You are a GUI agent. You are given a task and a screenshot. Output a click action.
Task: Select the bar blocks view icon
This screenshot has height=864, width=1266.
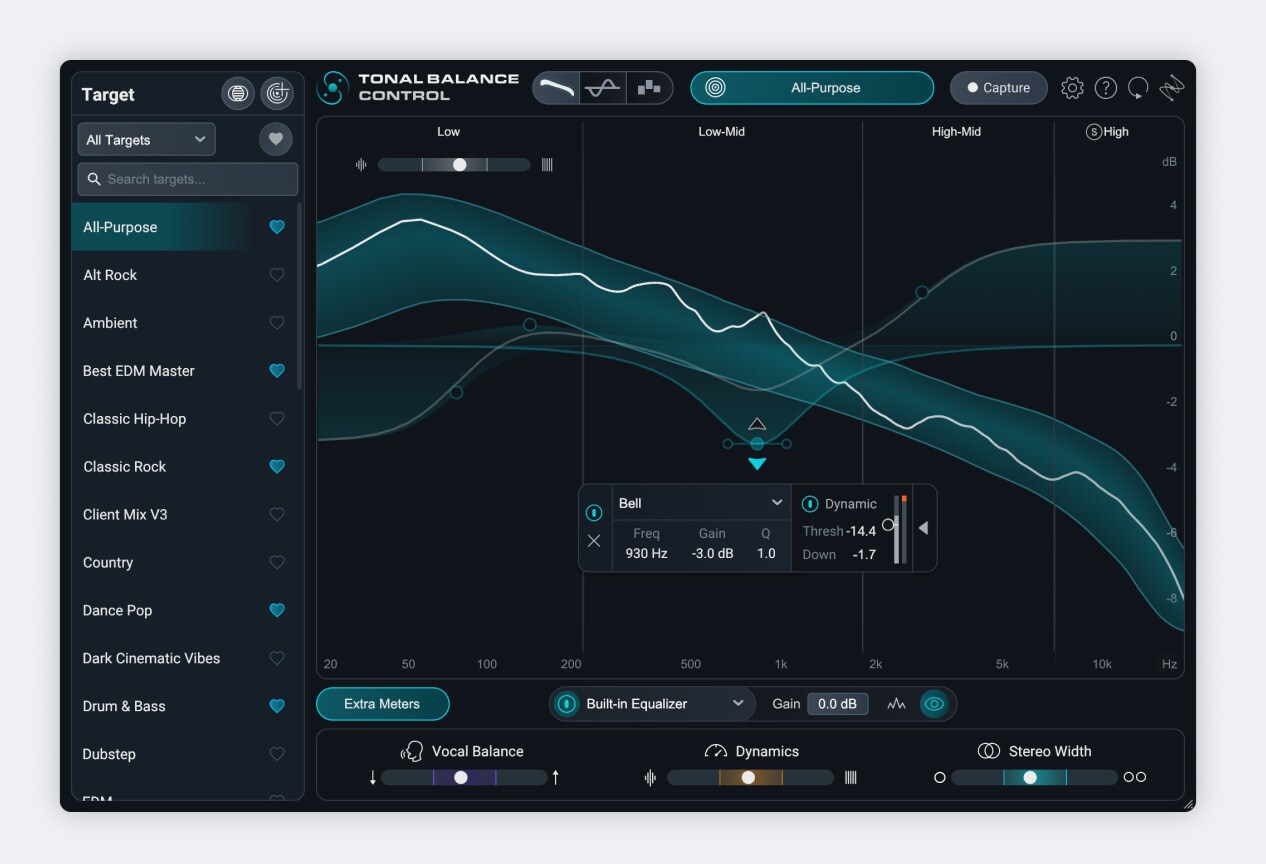649,88
